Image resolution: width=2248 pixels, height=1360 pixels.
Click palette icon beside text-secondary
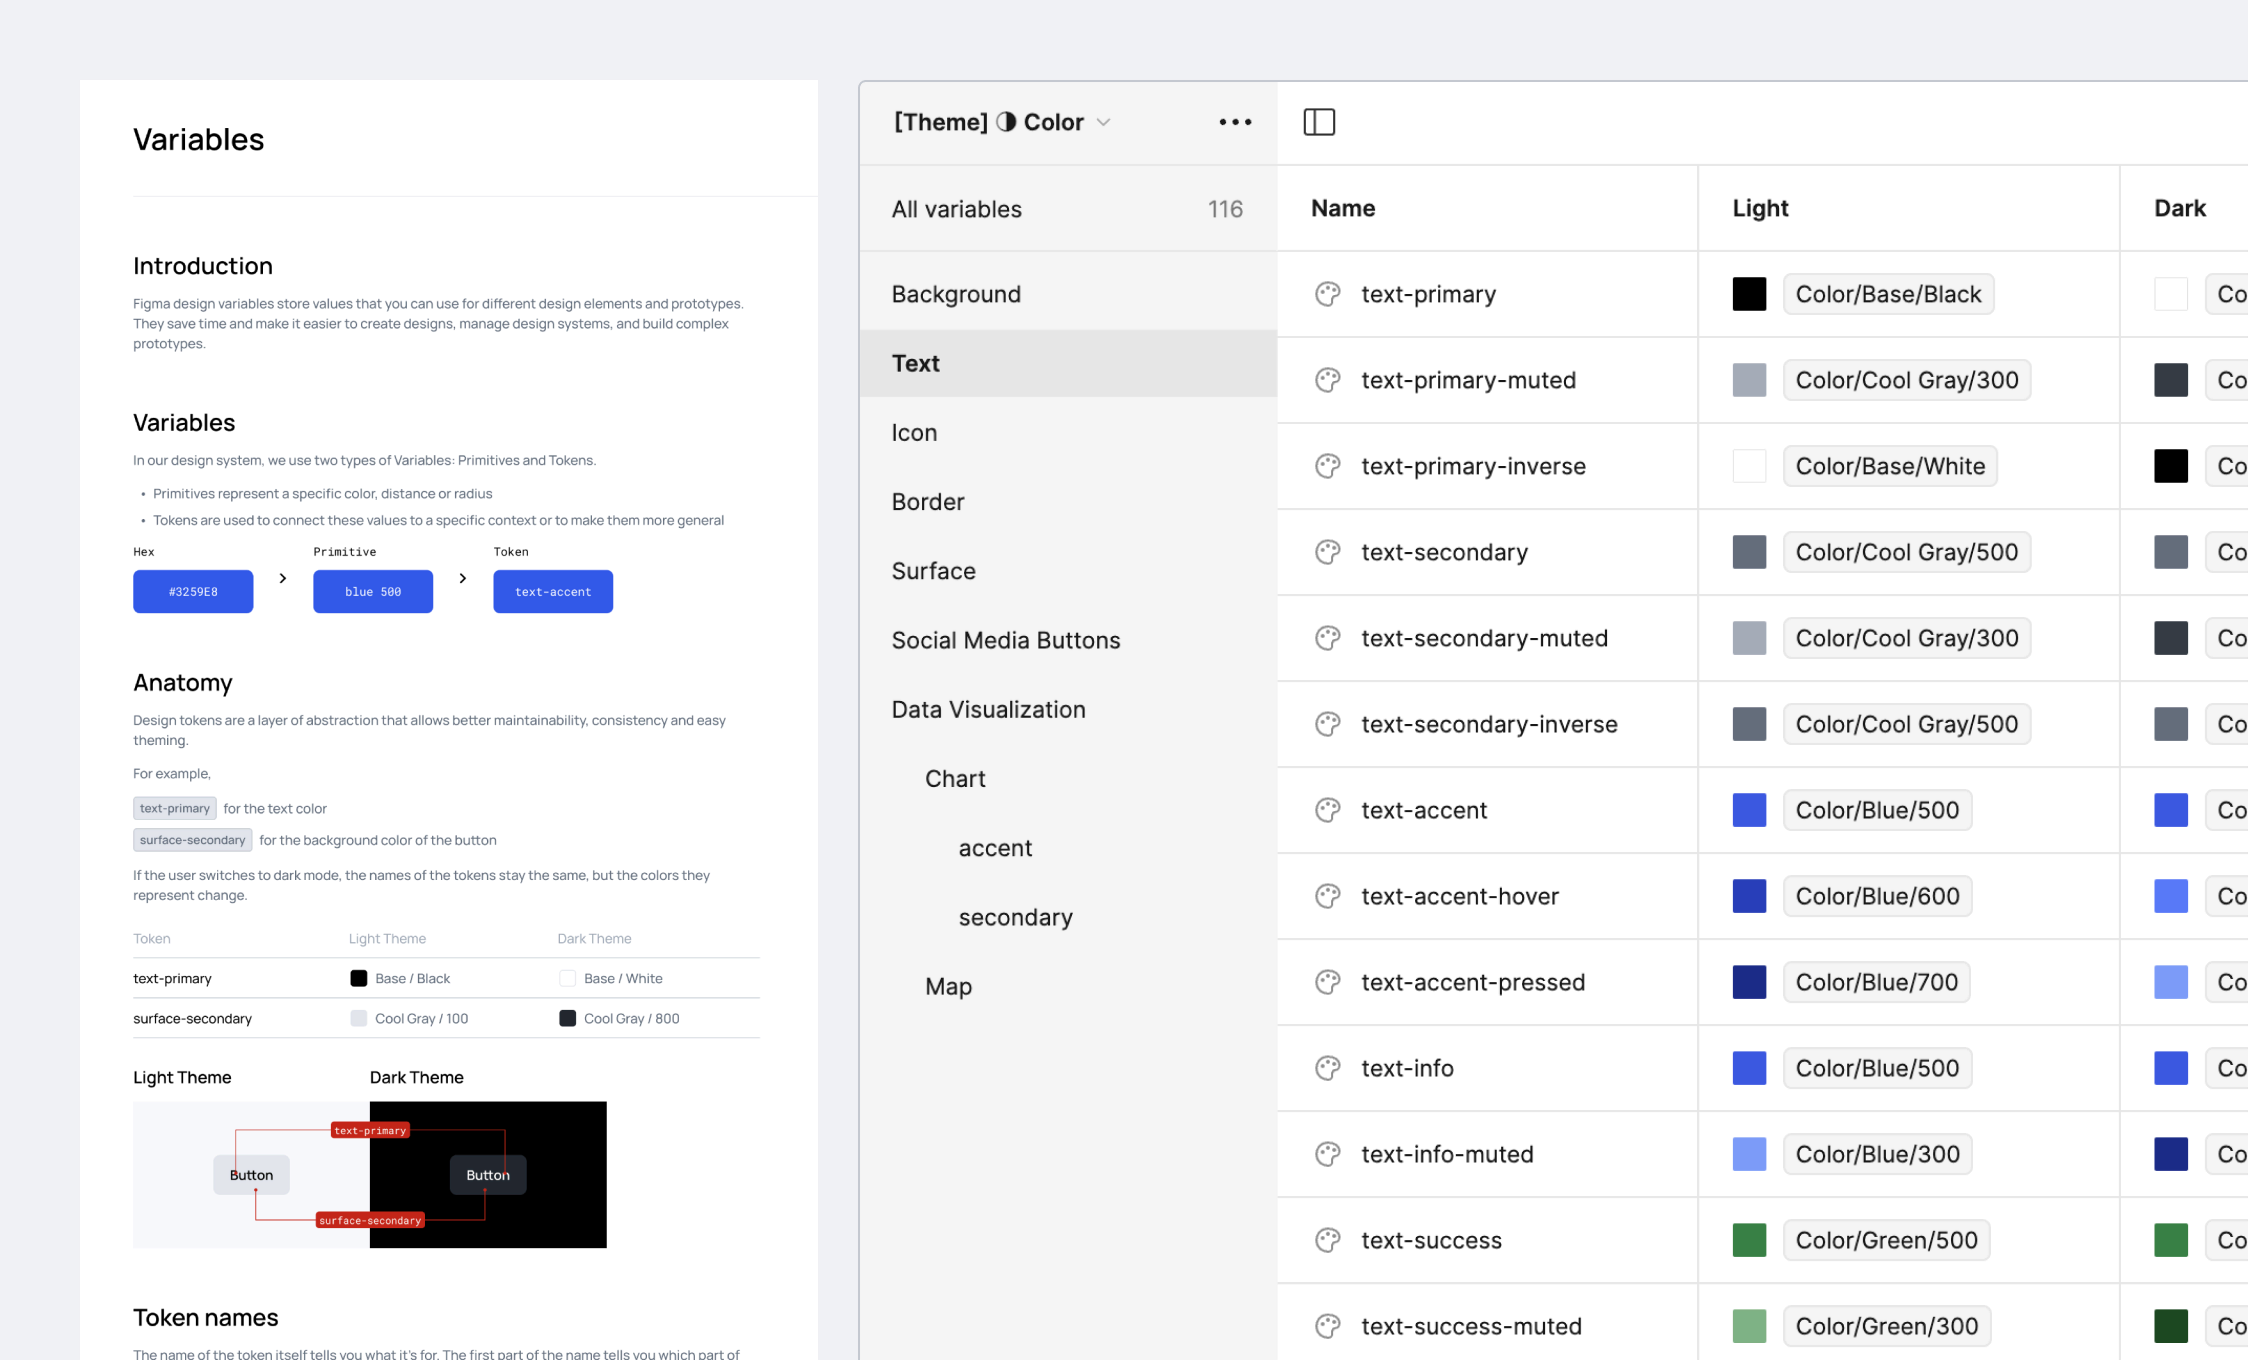1327,552
